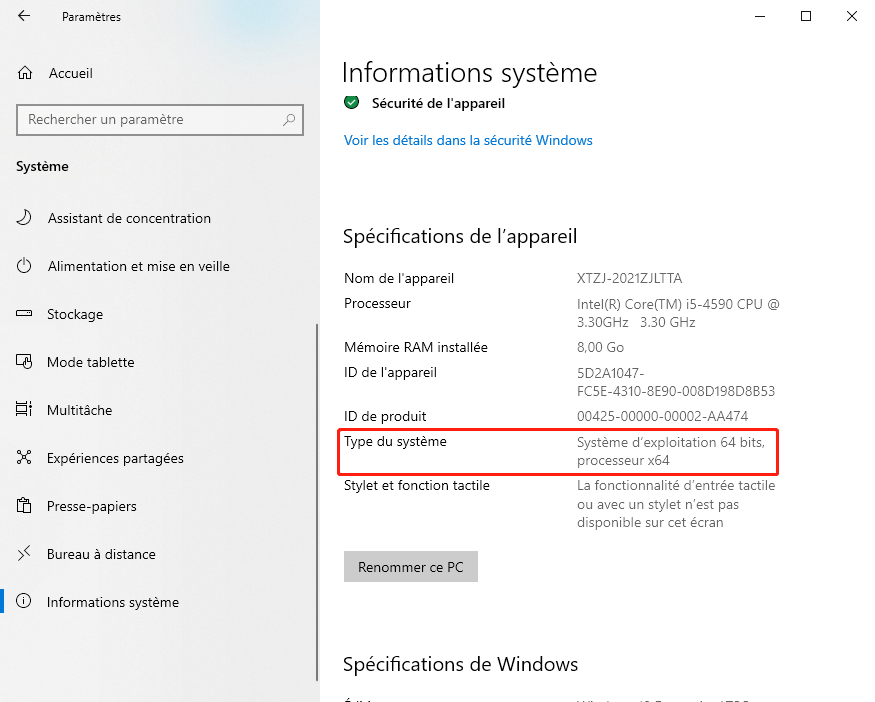Image resolution: width=875 pixels, height=702 pixels.
Task: Click the back arrow icon
Action: 24,16
